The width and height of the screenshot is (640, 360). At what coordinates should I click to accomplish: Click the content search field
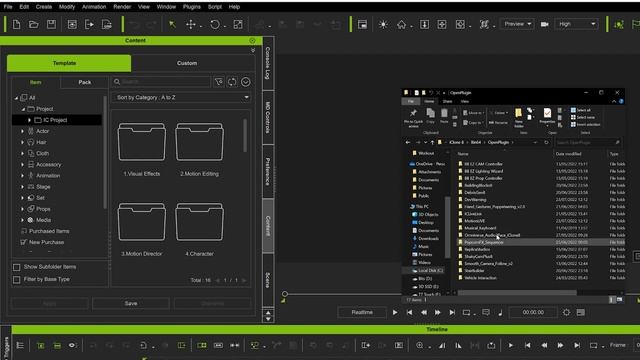[x=162, y=82]
